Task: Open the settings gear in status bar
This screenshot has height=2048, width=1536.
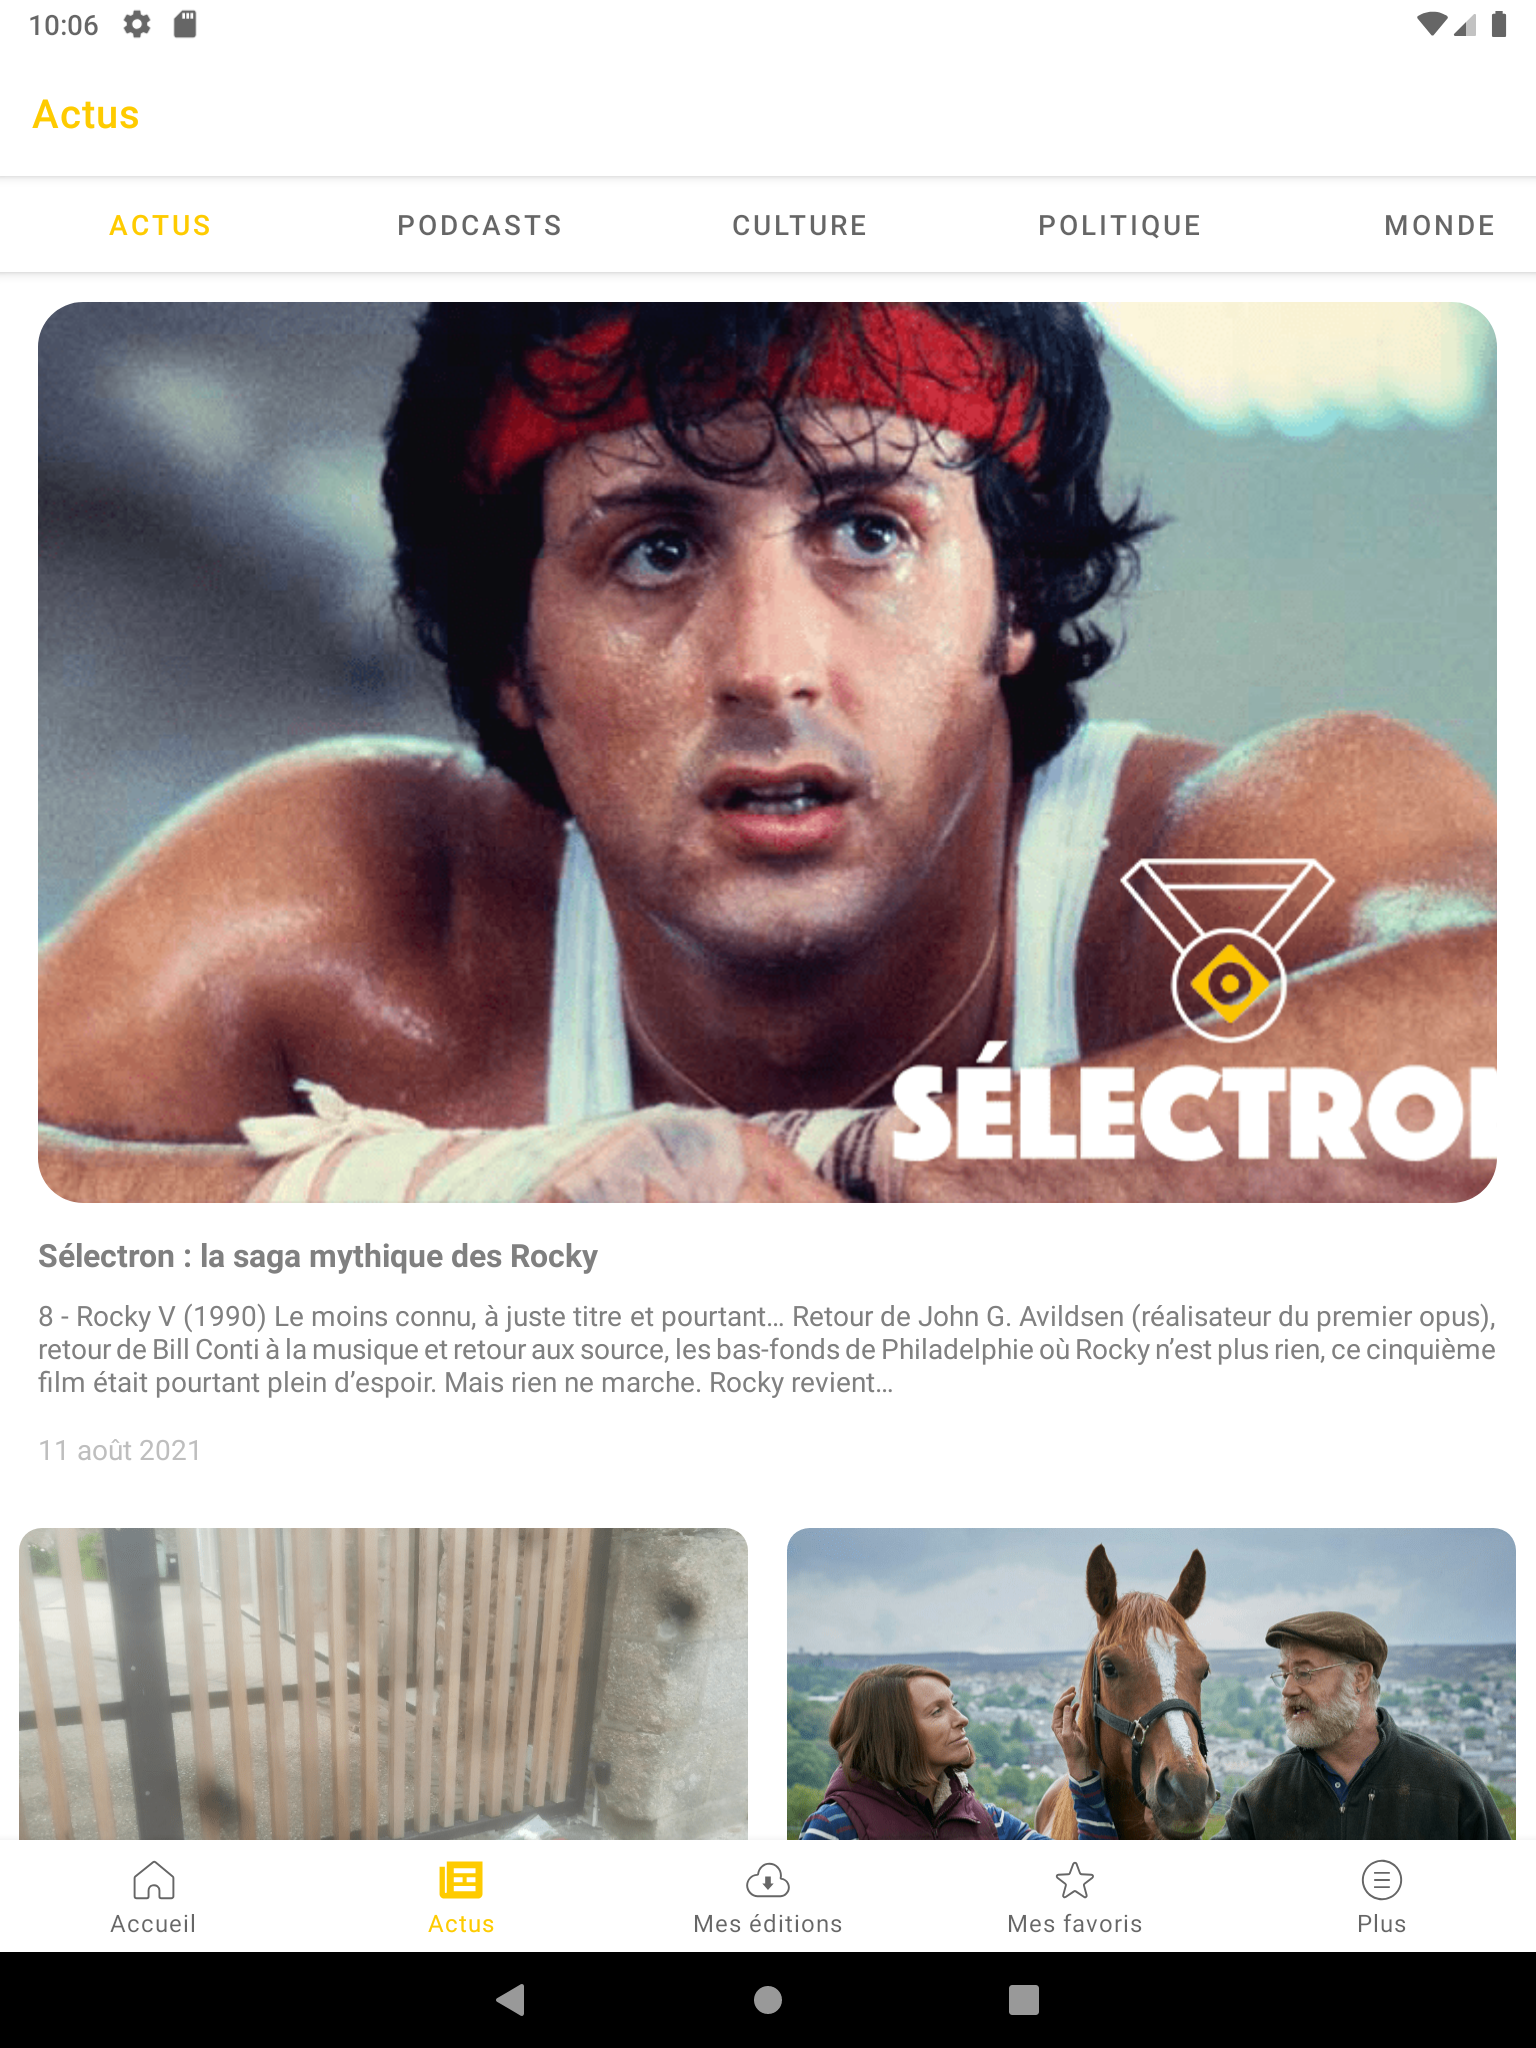Action: point(137,24)
